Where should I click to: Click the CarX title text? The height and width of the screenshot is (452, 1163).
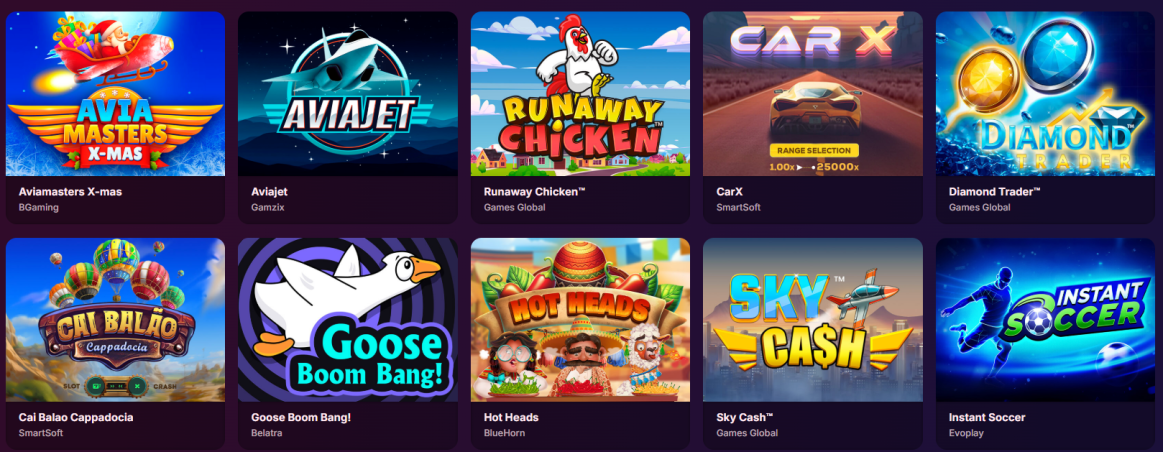(729, 191)
